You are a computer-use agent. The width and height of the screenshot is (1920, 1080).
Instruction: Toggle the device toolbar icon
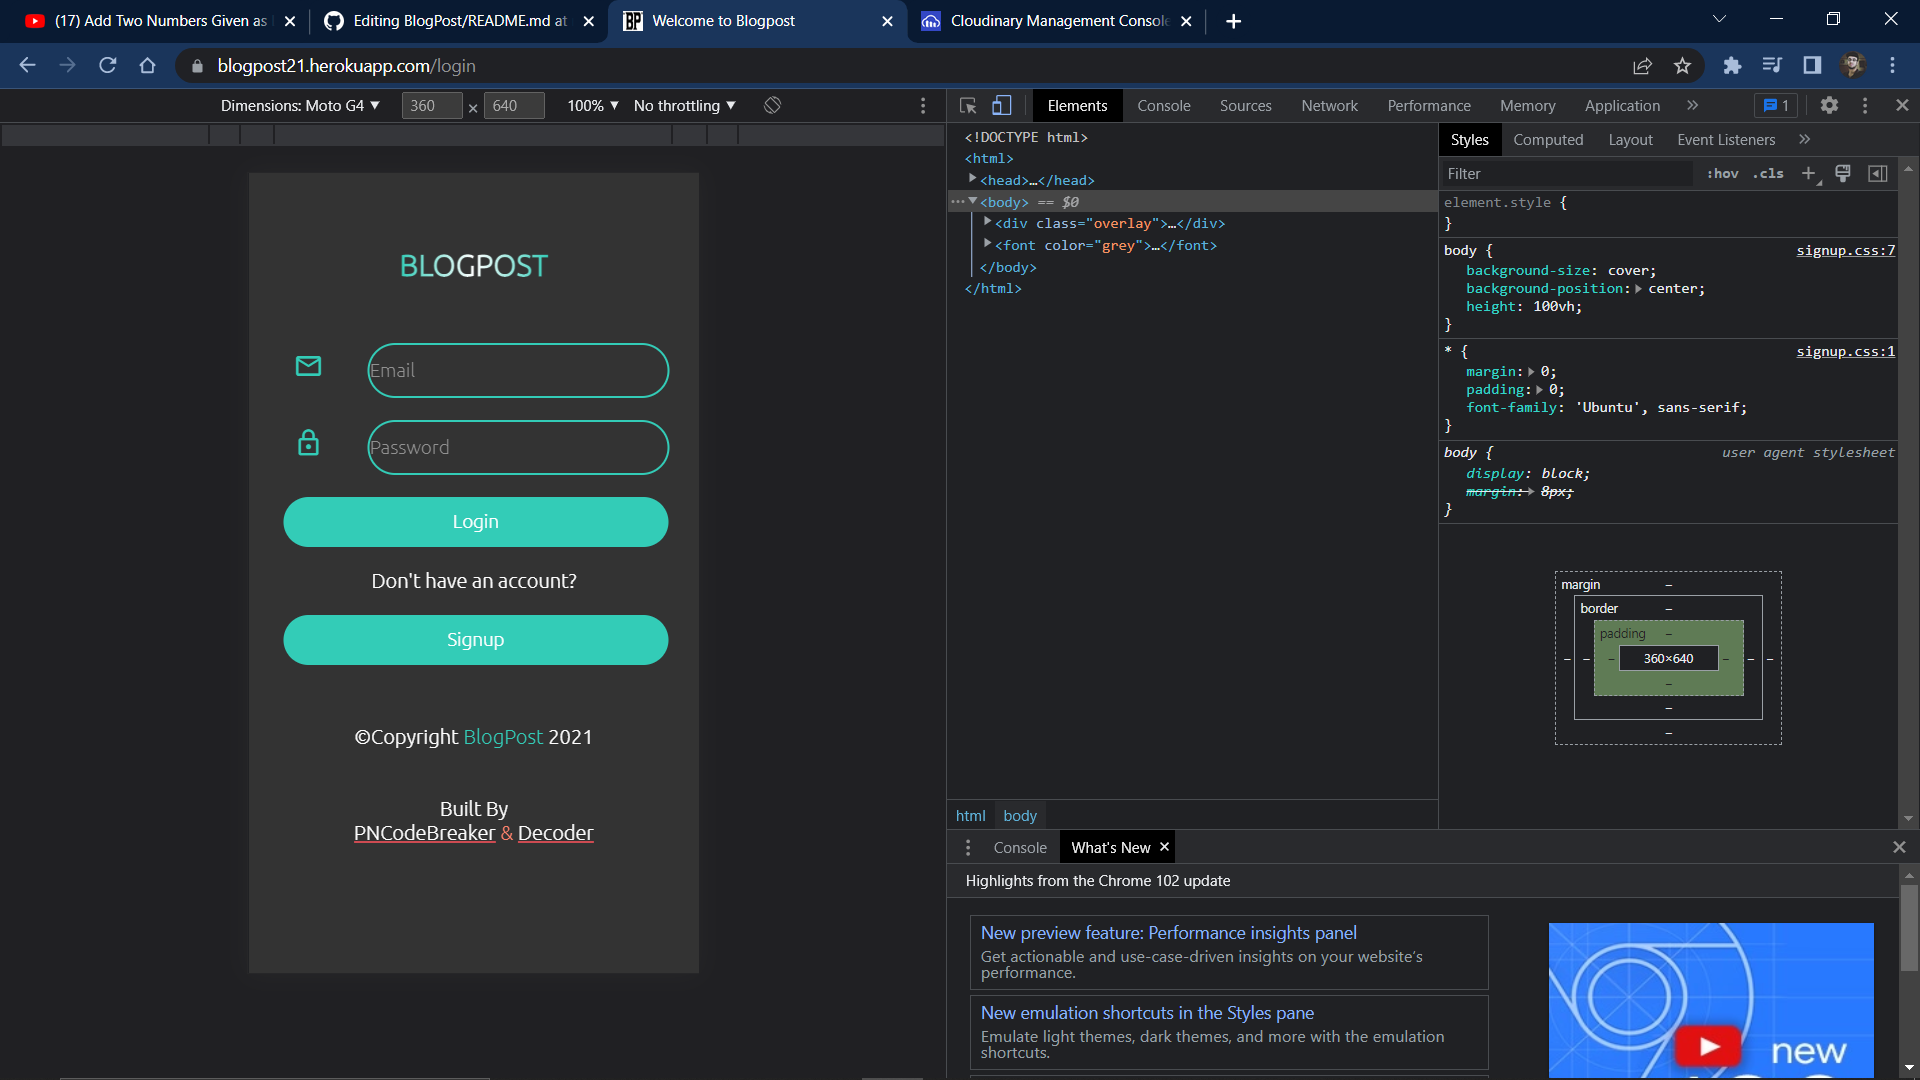click(1001, 105)
